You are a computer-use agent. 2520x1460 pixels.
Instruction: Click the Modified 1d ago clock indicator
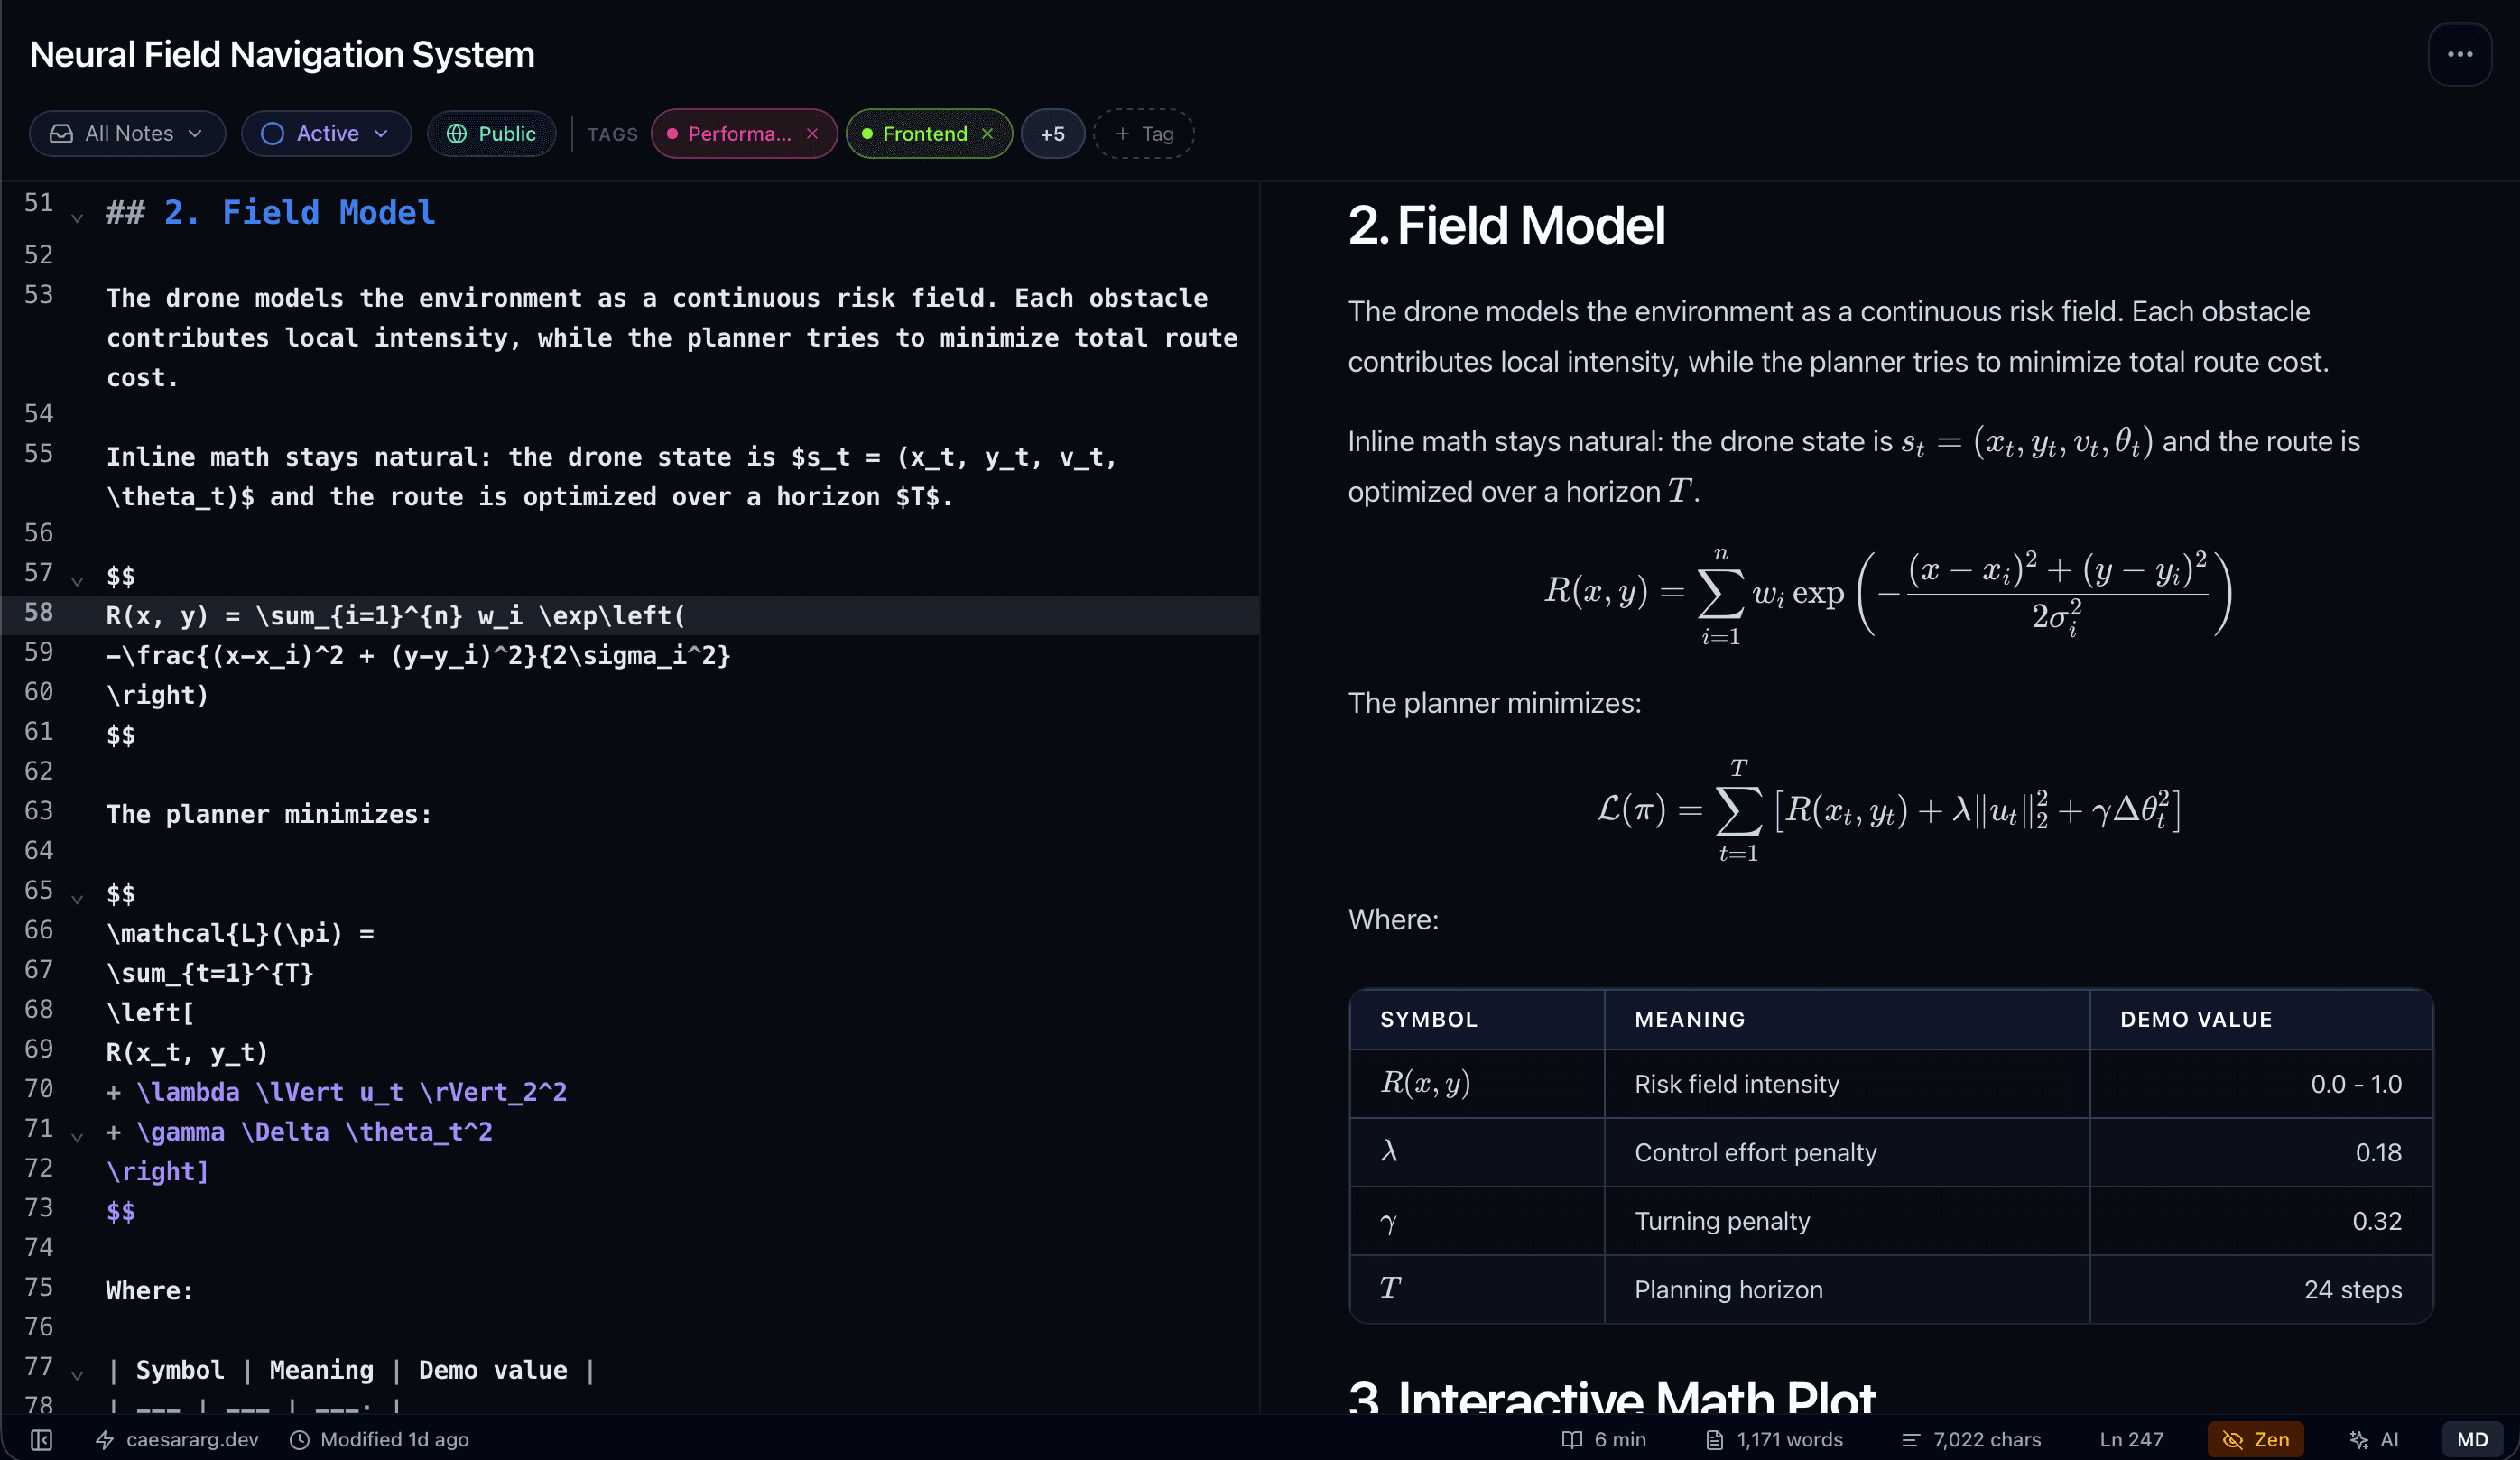[x=379, y=1439]
